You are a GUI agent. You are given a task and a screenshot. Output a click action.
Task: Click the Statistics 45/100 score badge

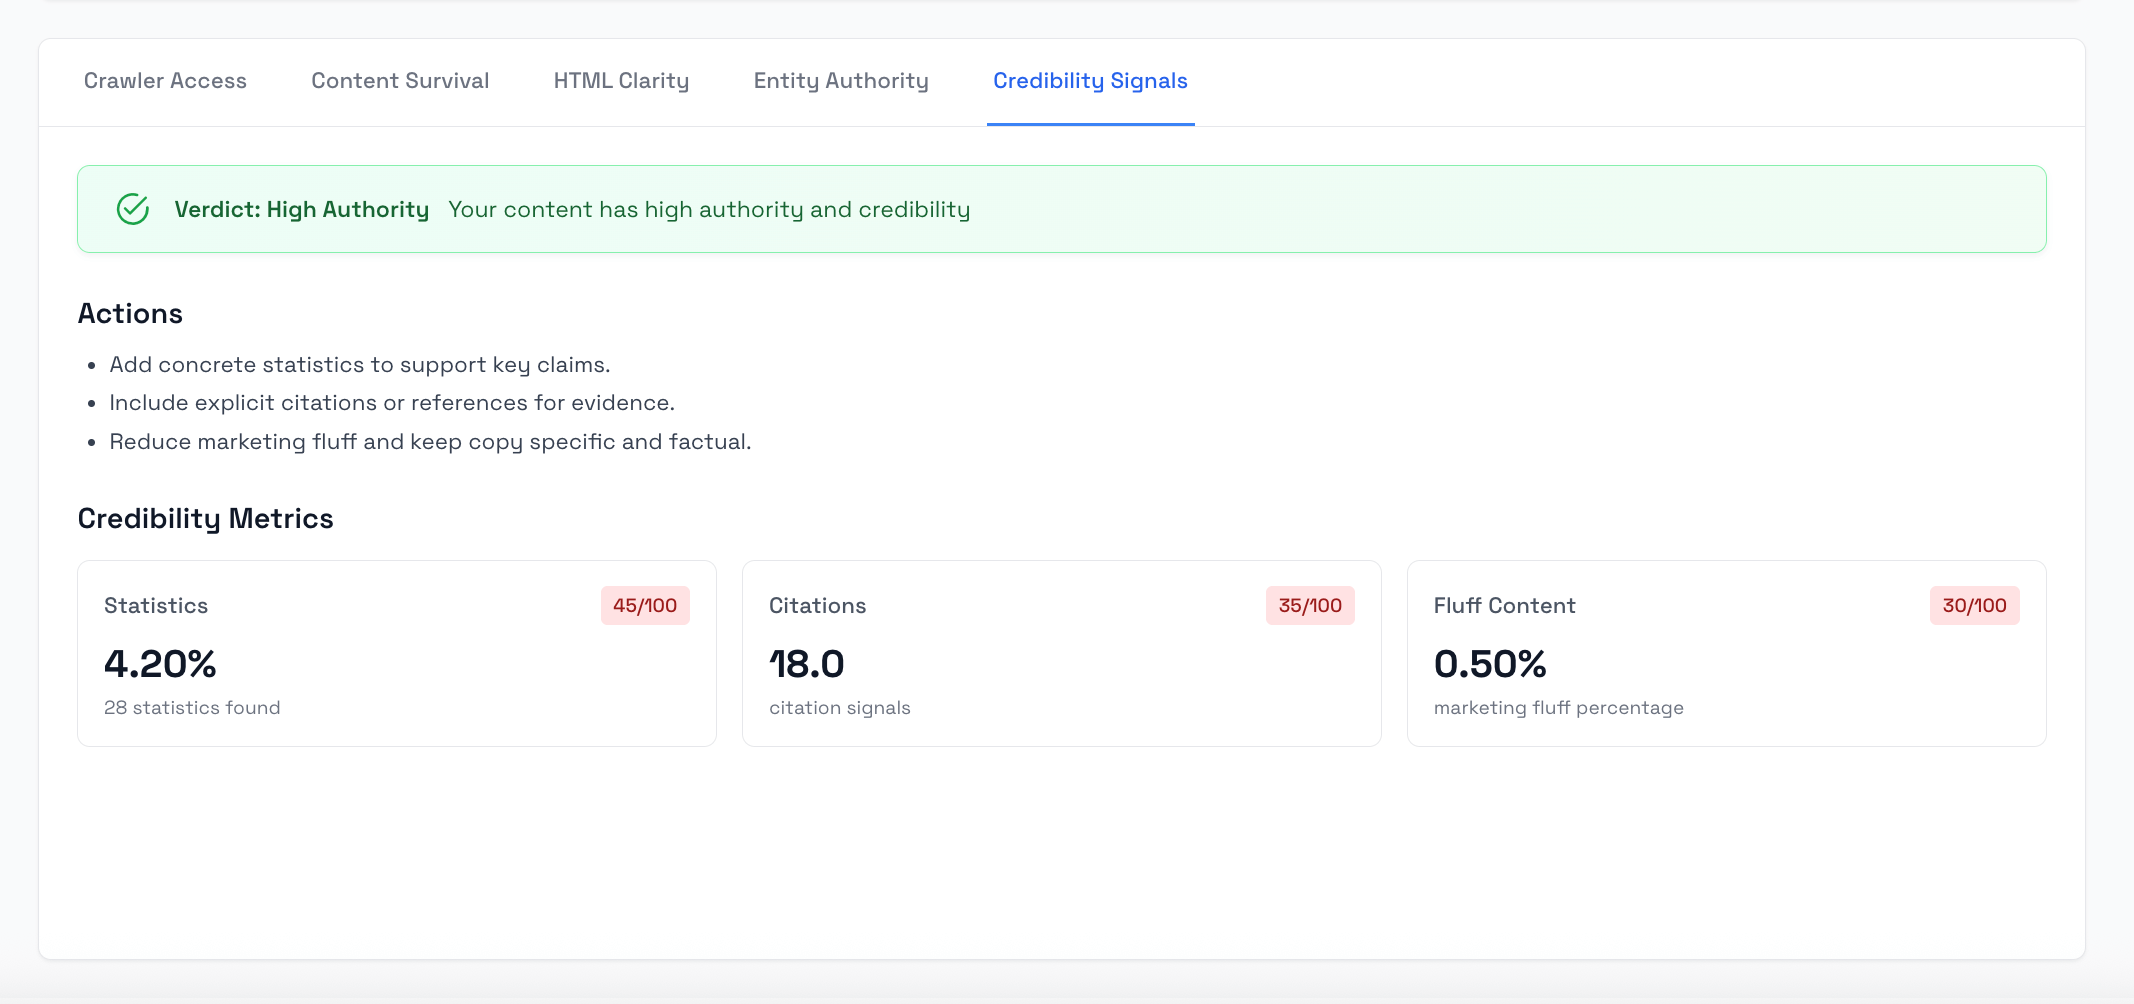click(x=645, y=606)
